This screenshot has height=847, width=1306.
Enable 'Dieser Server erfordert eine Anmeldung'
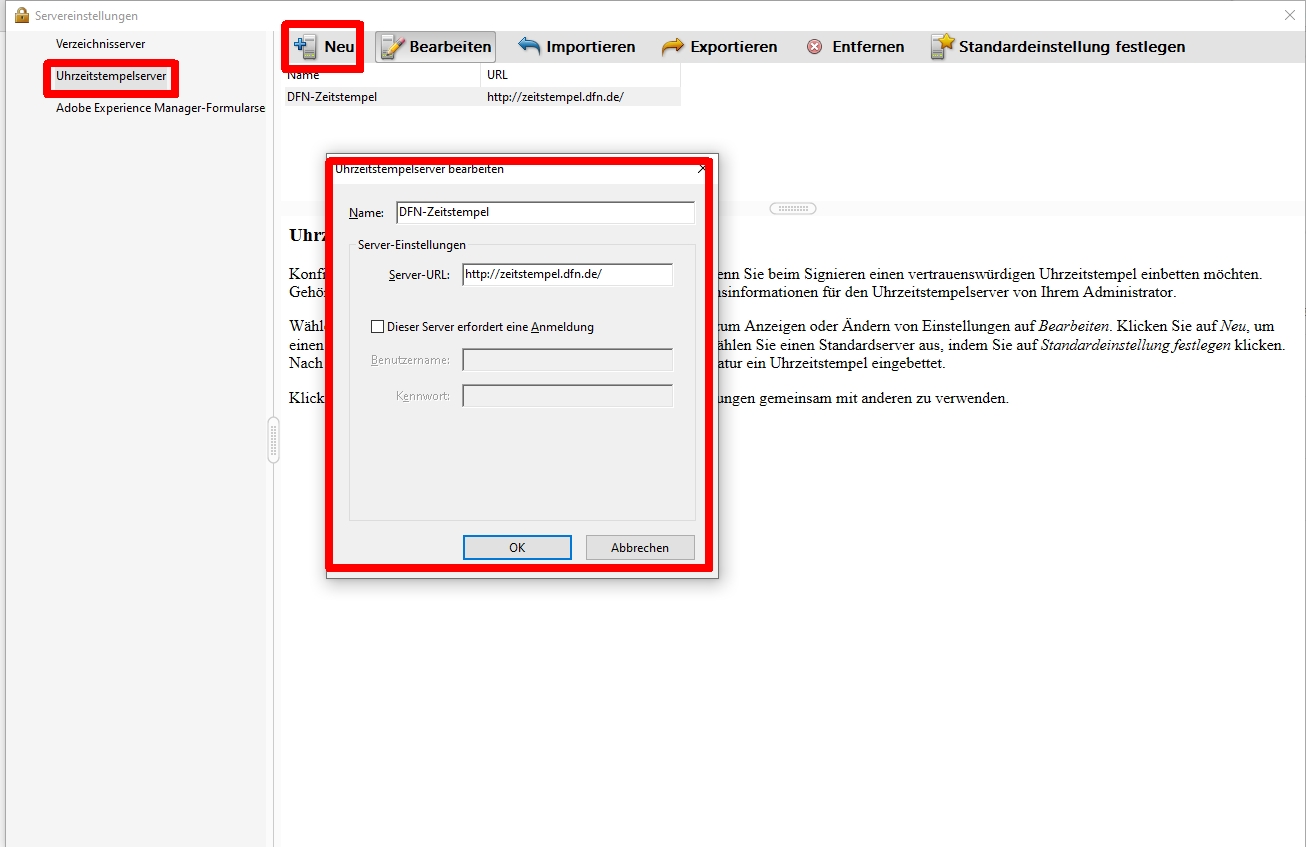click(378, 326)
